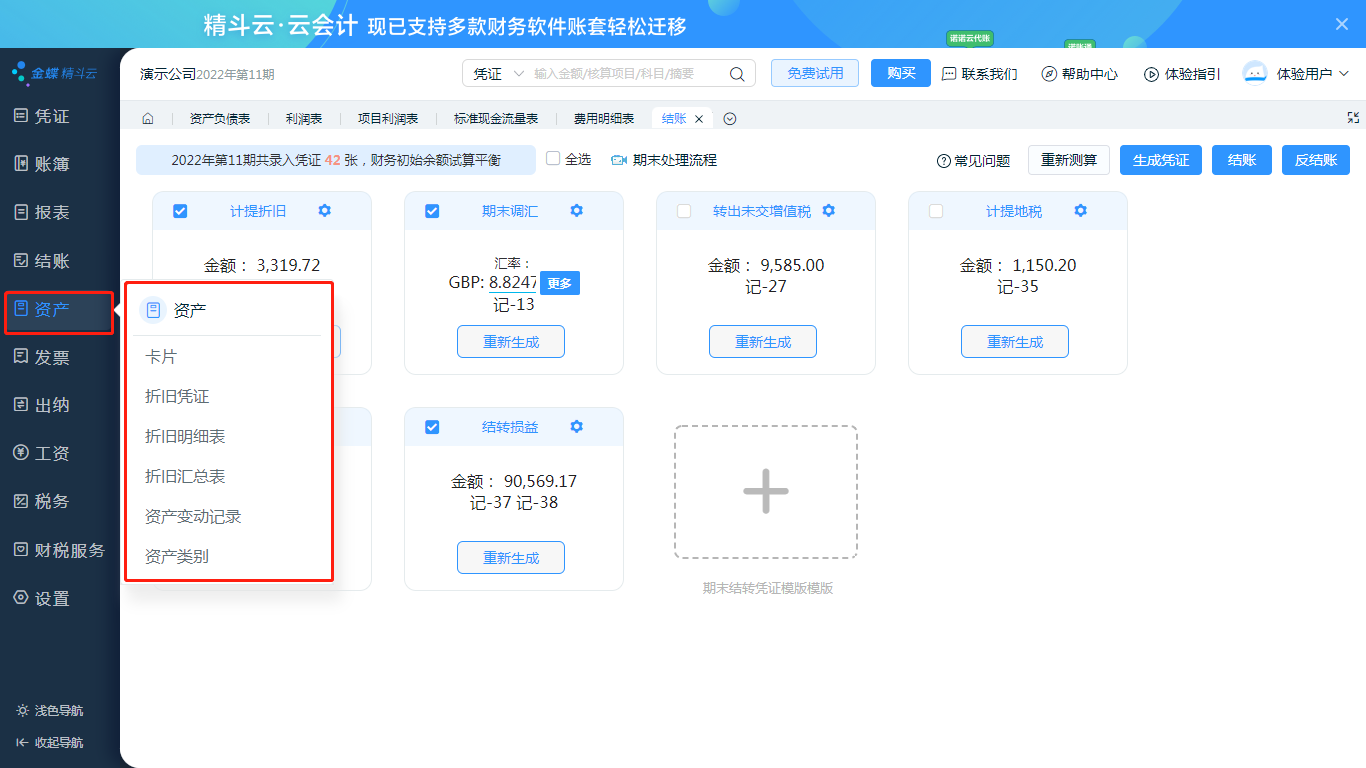Open 期末处理流程 video guide
This screenshot has height=768, width=1366.
click(664, 160)
